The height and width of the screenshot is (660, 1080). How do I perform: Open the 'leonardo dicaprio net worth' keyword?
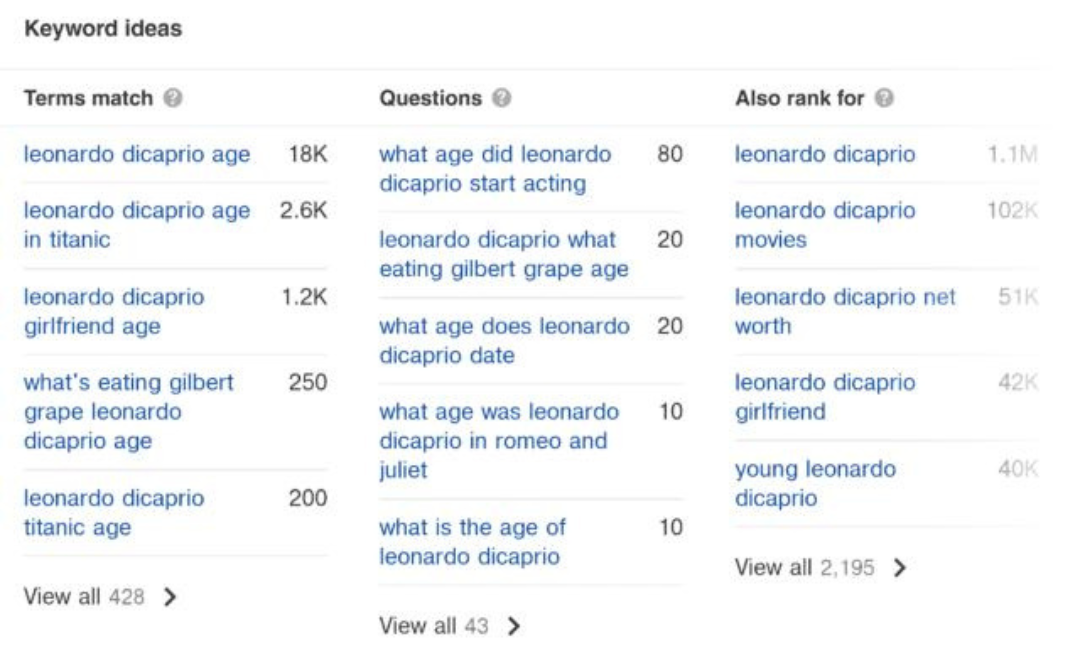pyautogui.click(x=845, y=311)
